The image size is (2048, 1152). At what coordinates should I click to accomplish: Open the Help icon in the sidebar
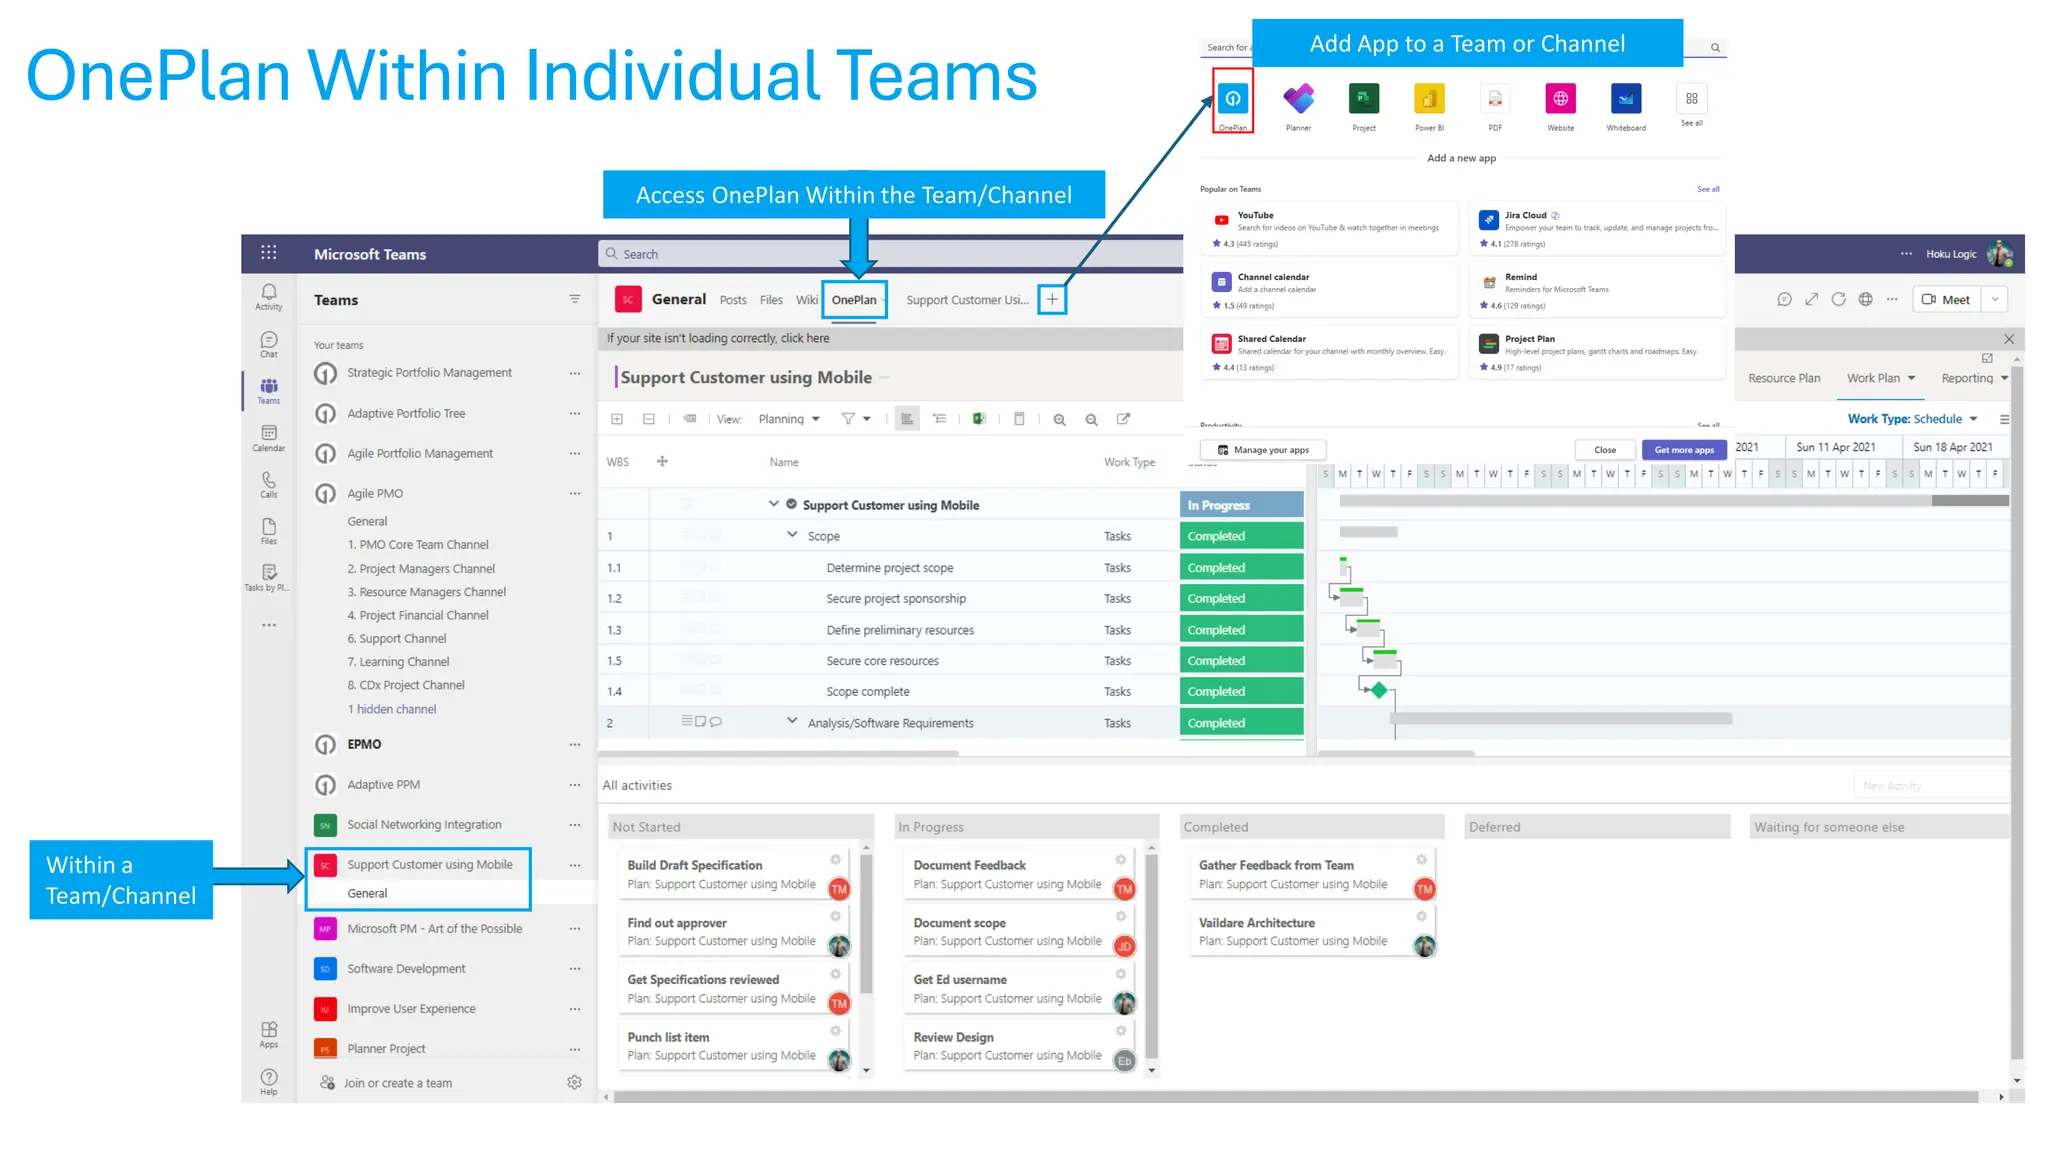pos(268,1081)
